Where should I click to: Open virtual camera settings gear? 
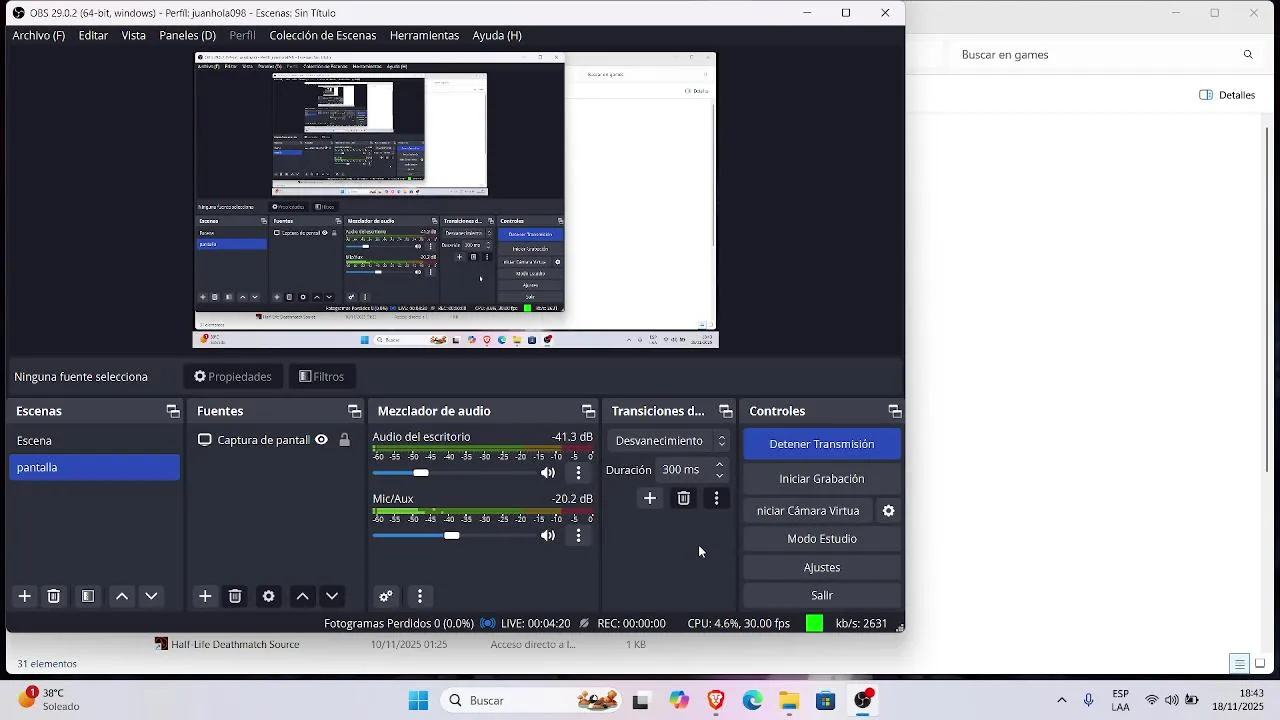[x=888, y=511]
